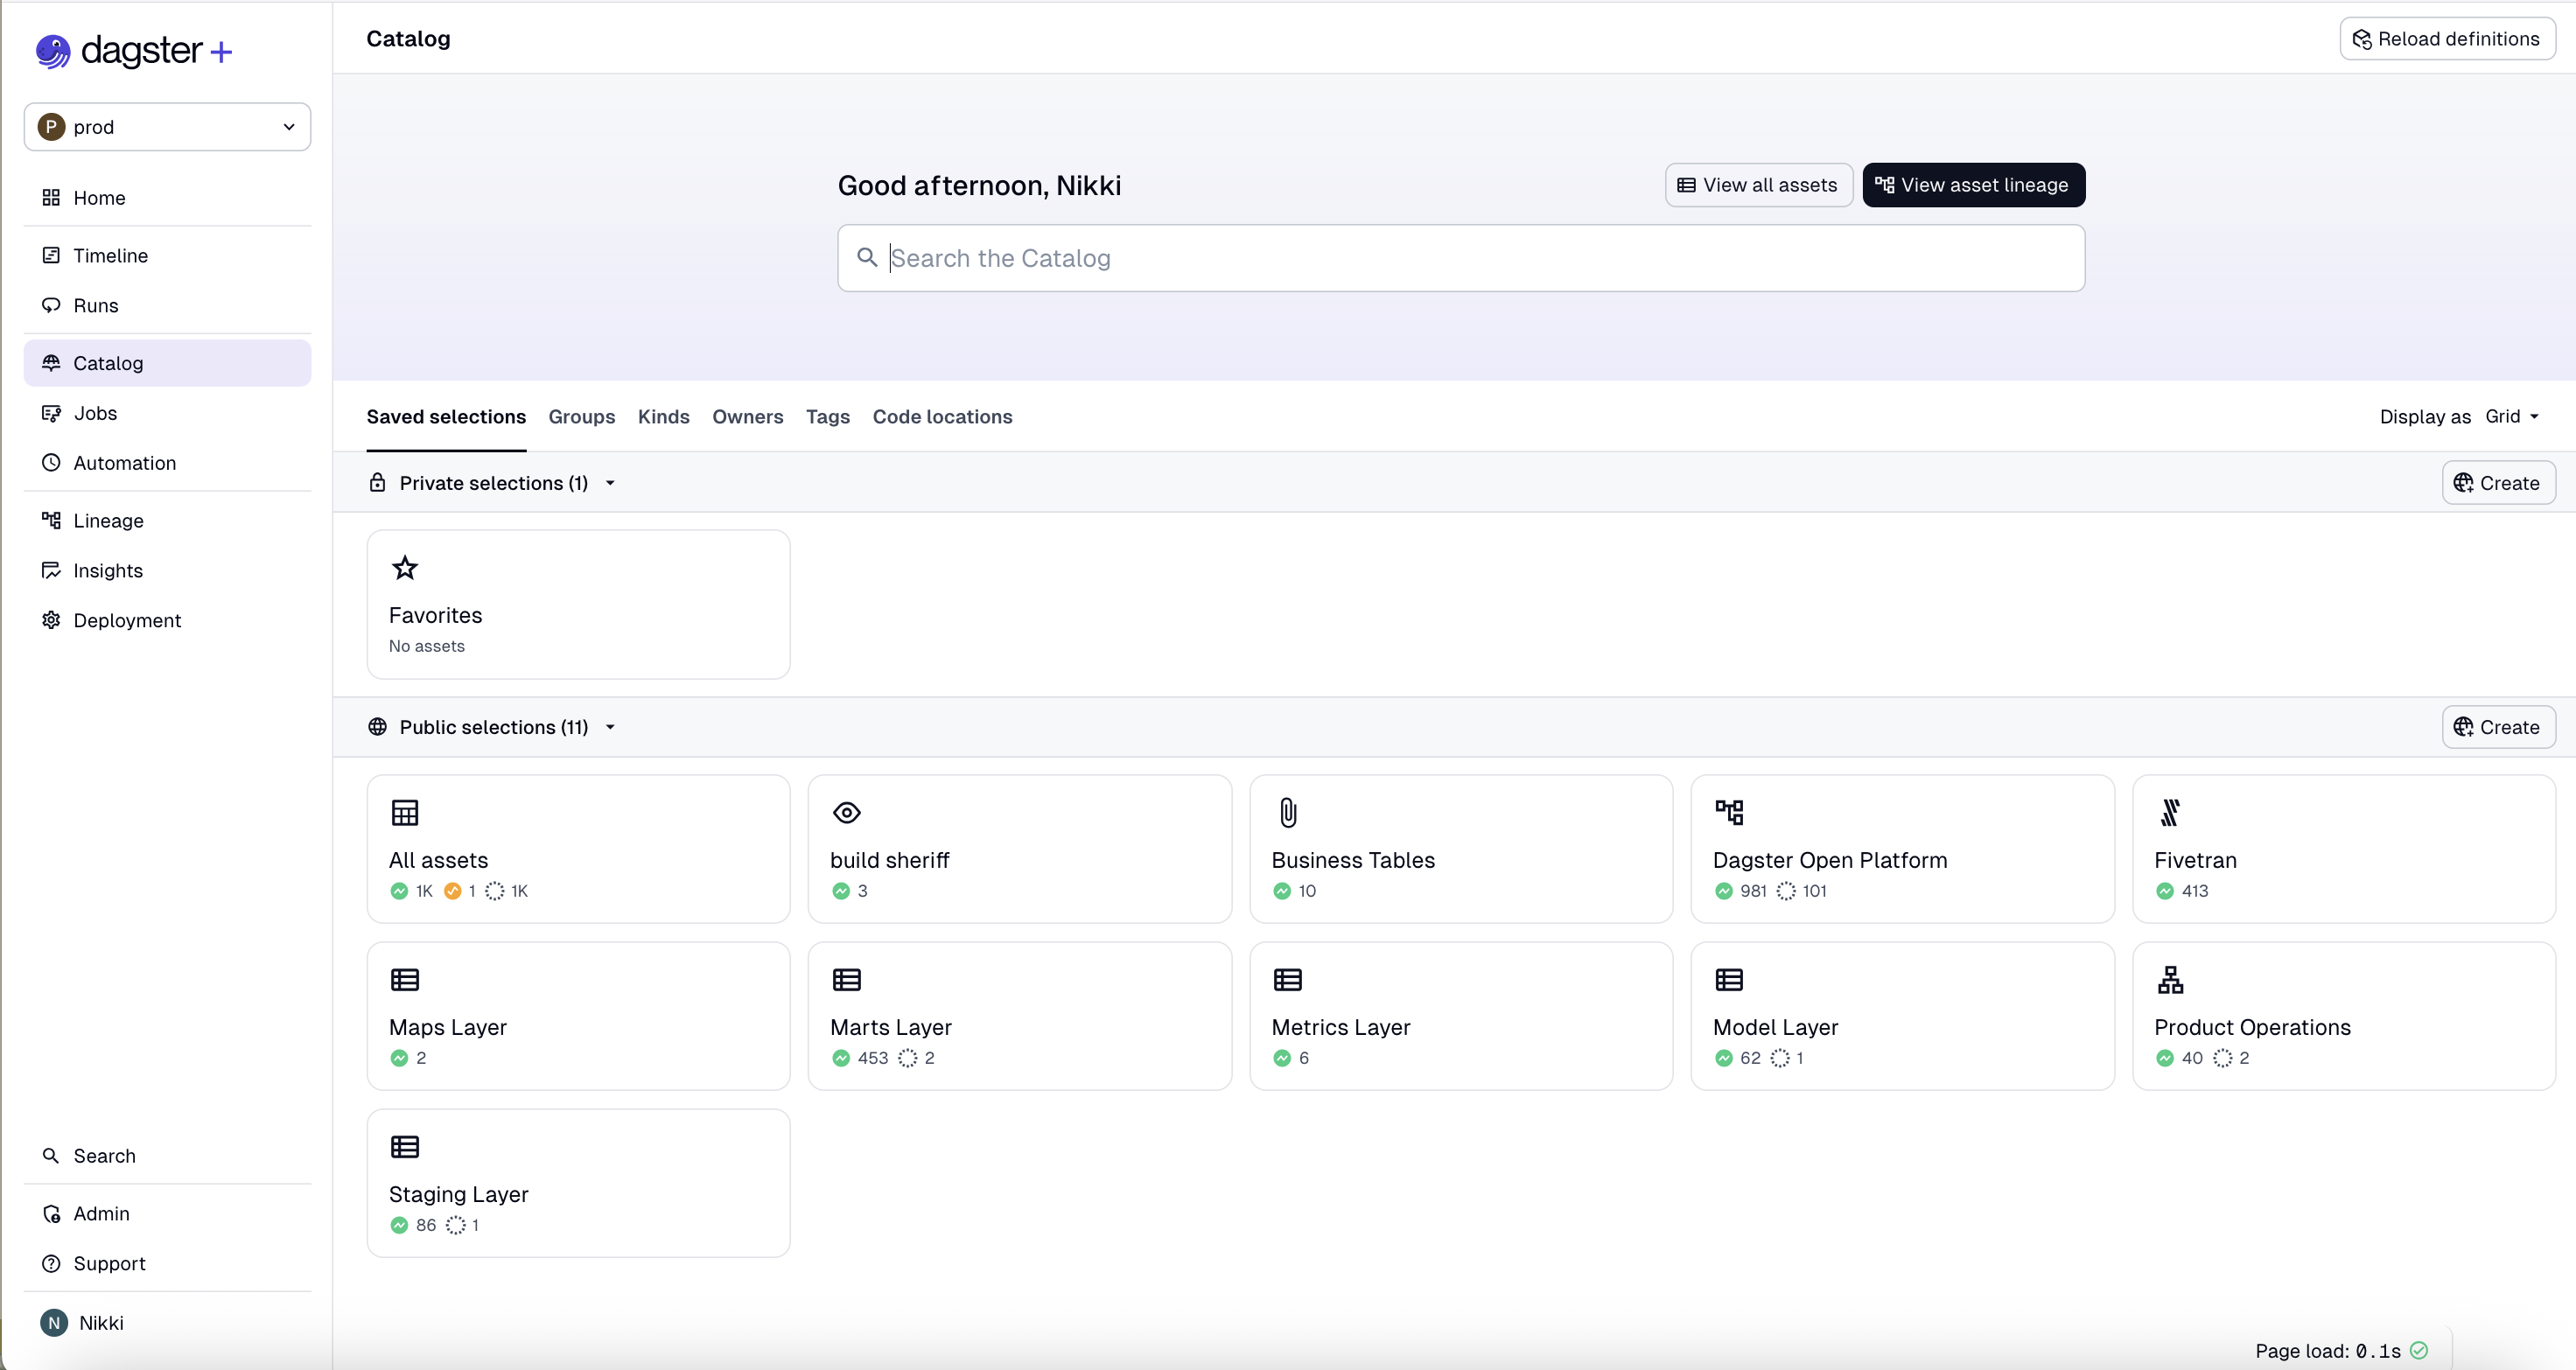The height and width of the screenshot is (1370, 2576).
Task: Open the build sheriff selection card
Action: pos(1019,849)
